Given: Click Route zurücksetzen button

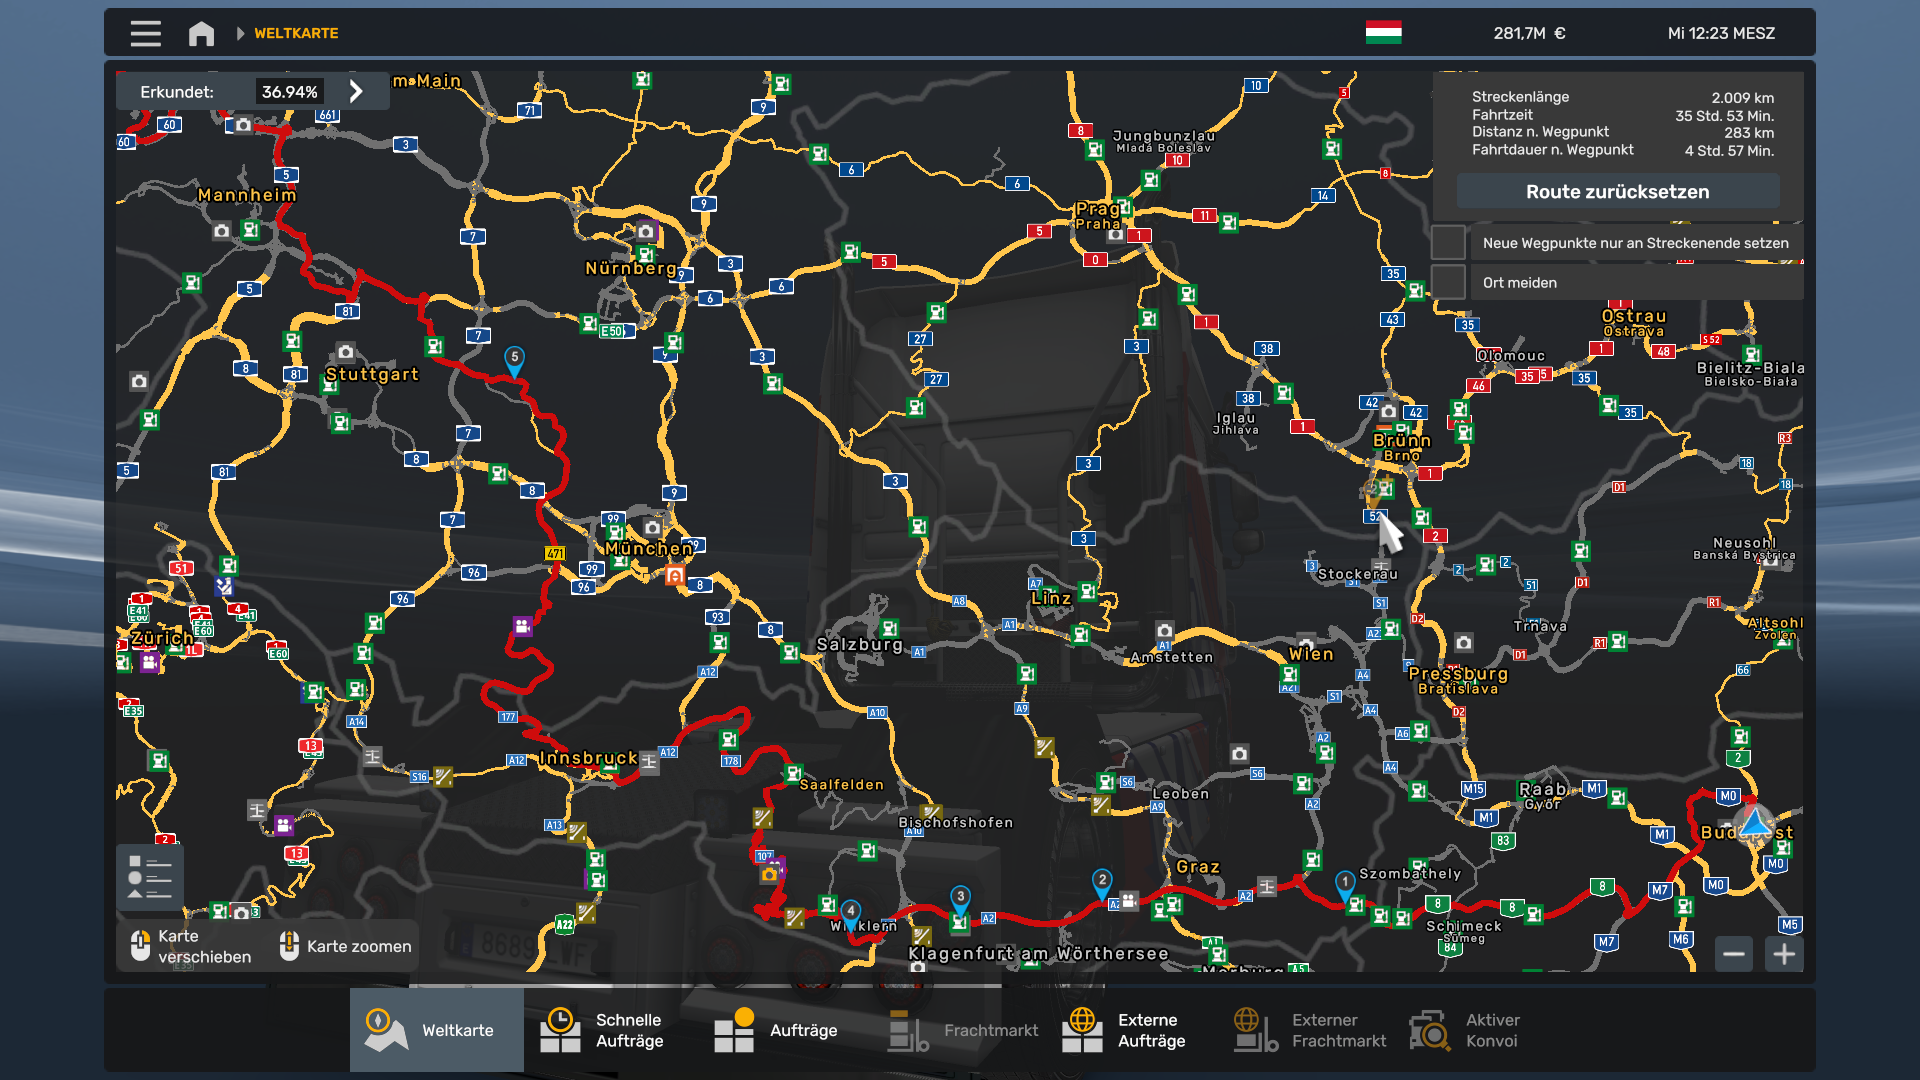Looking at the screenshot, I should 1617,191.
